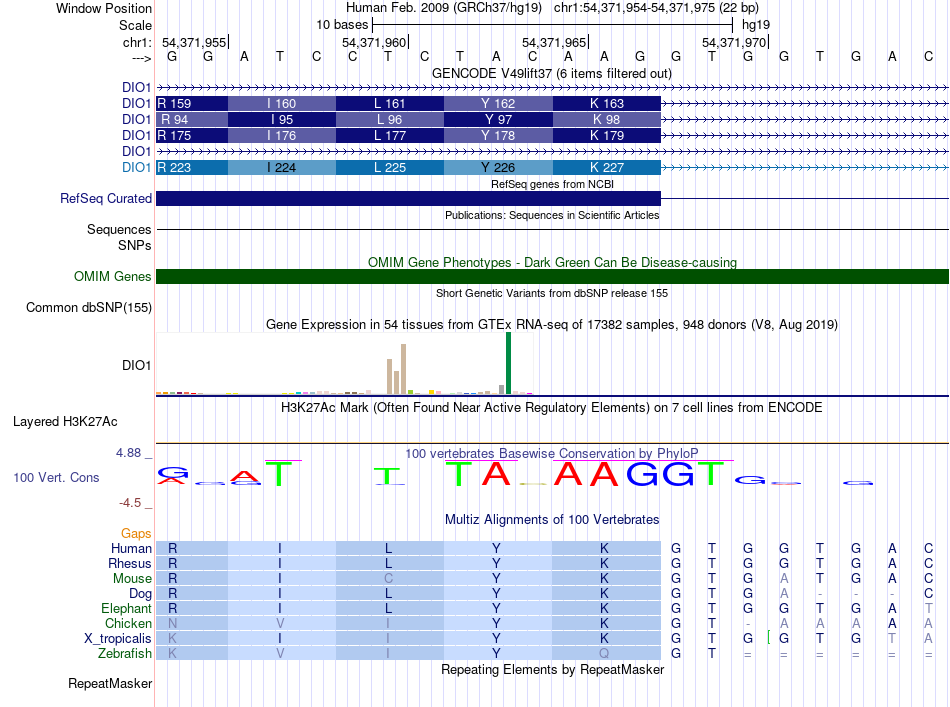The width and height of the screenshot is (950, 707).
Task: Click the Chicken row N amino acid
Action: 173,623
